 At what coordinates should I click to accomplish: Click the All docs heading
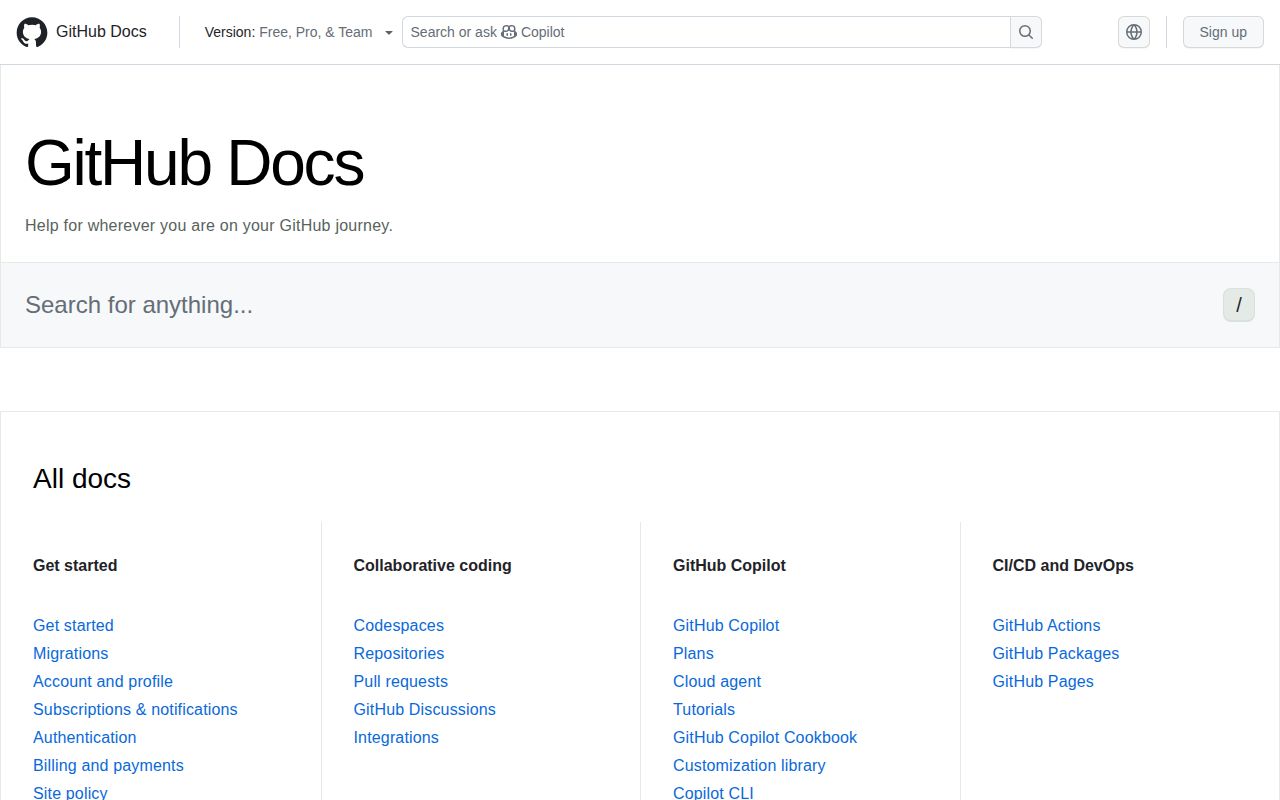tap(82, 478)
